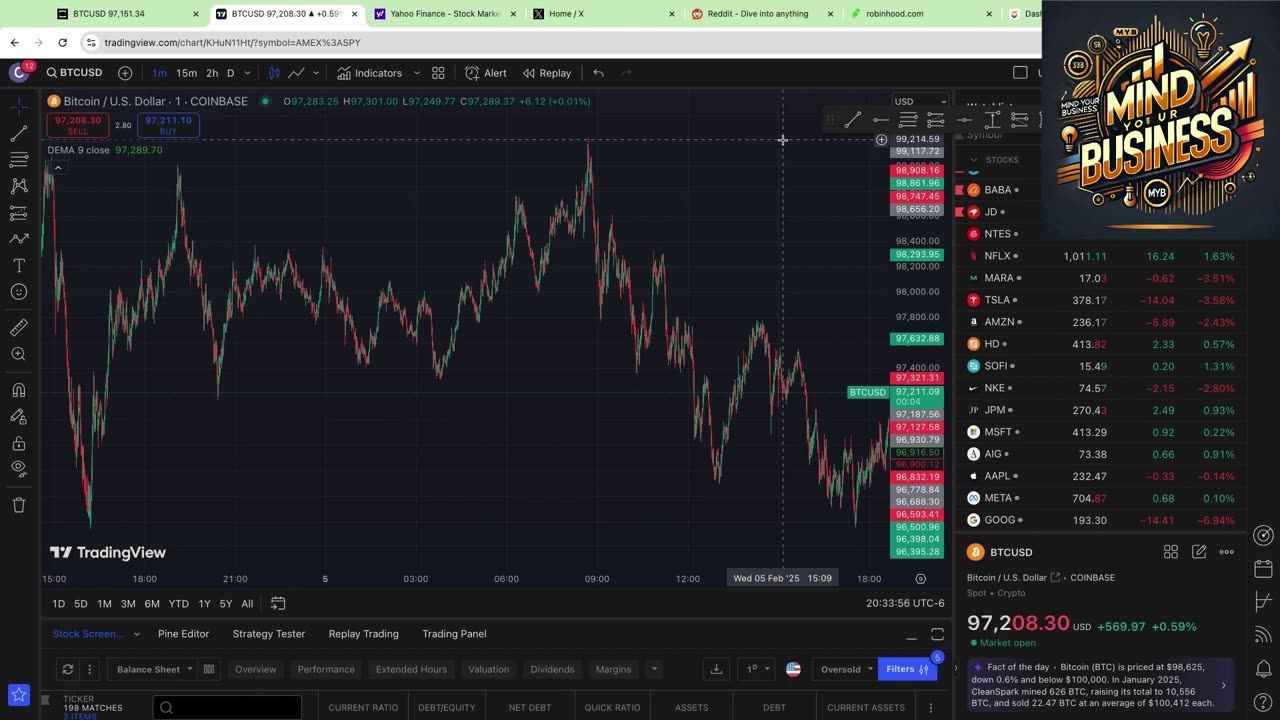Export screener data with download icon
The image size is (1280, 720).
point(716,669)
